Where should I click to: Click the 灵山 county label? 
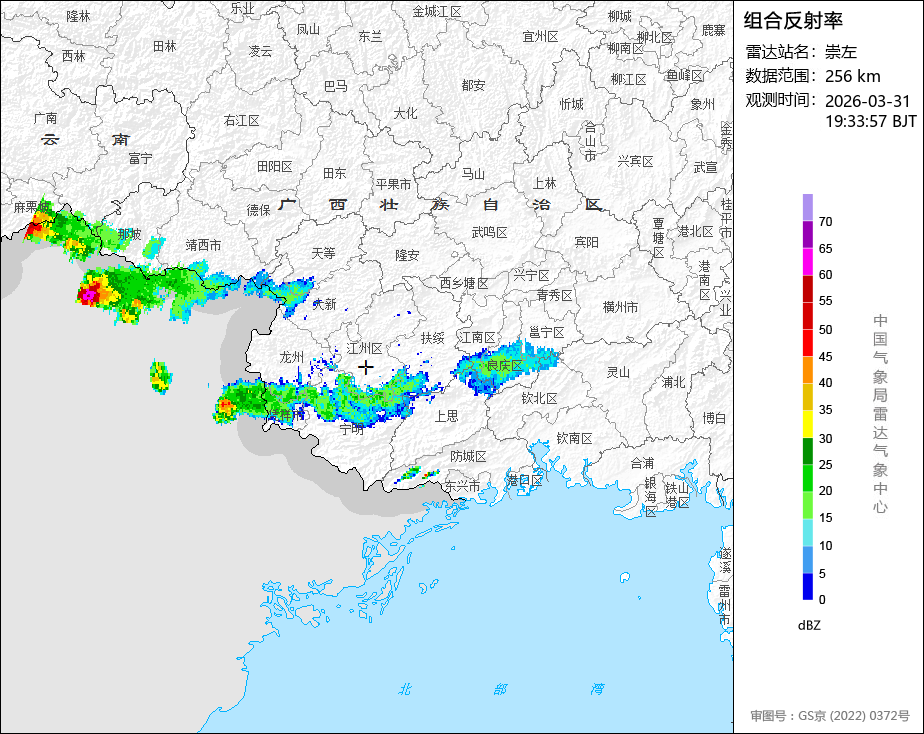(618, 372)
